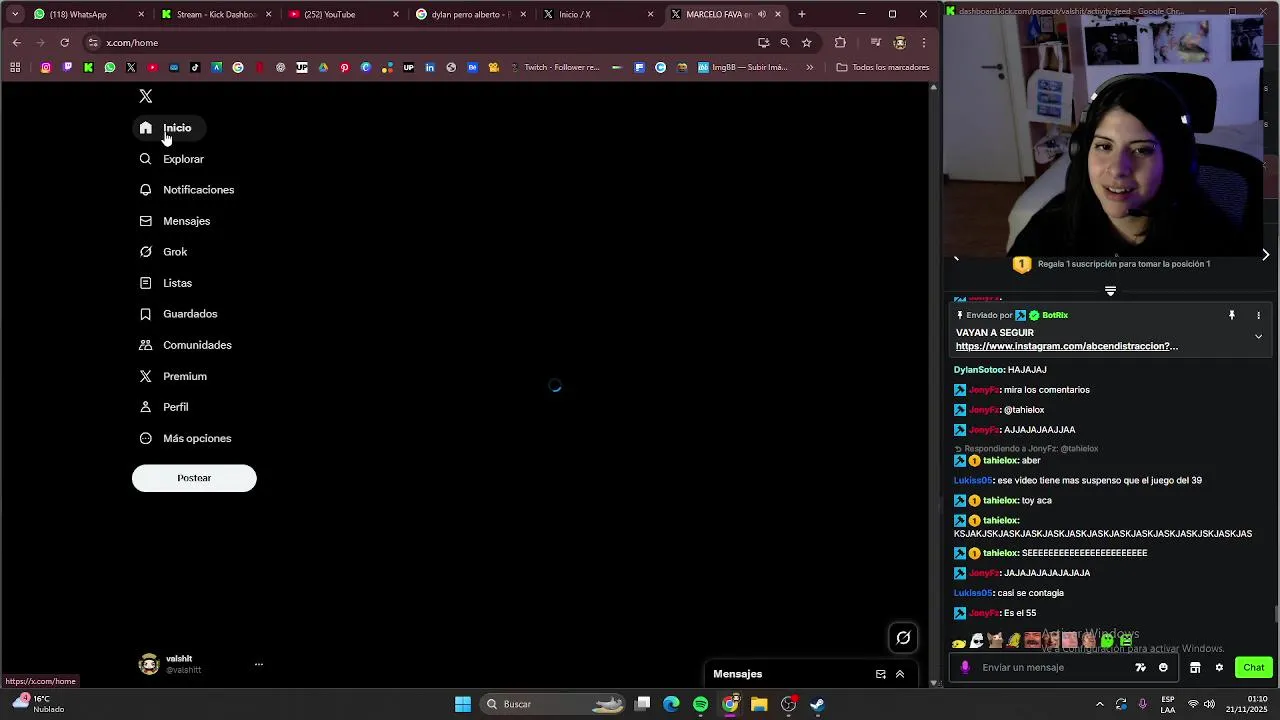Screen dimensions: 1280x720
Task: Go to next leaderboard item arrow
Action: coord(1265,255)
